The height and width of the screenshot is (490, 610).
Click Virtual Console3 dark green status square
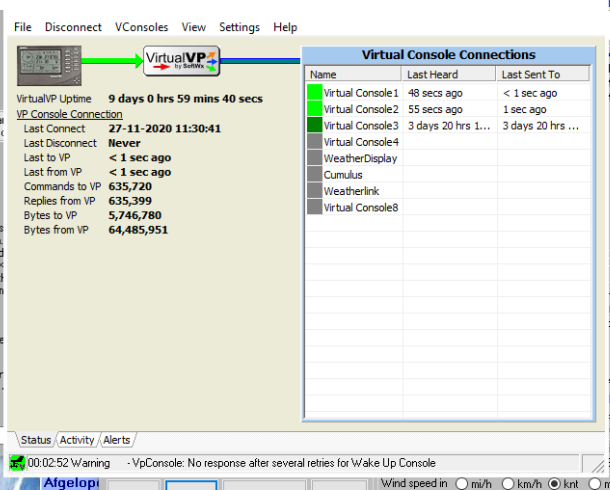click(314, 125)
